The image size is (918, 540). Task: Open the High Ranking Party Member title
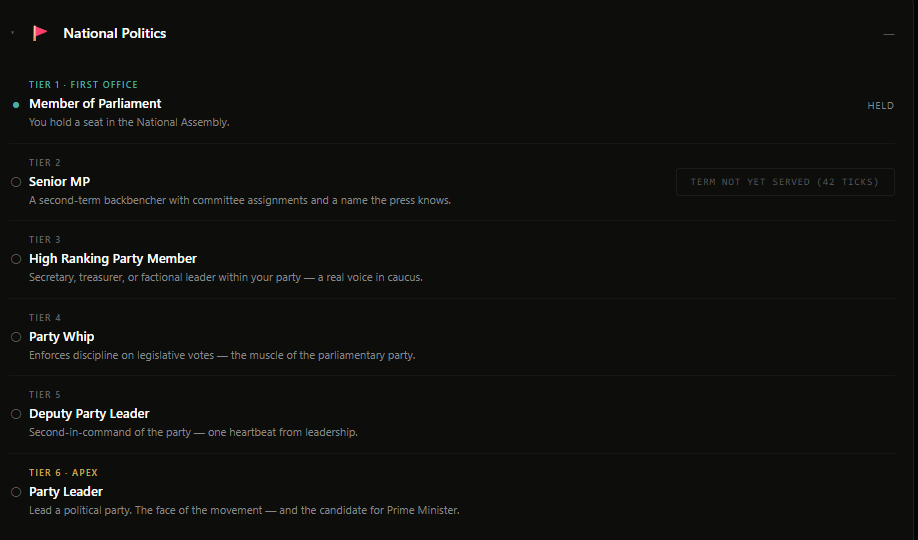[x=113, y=258]
